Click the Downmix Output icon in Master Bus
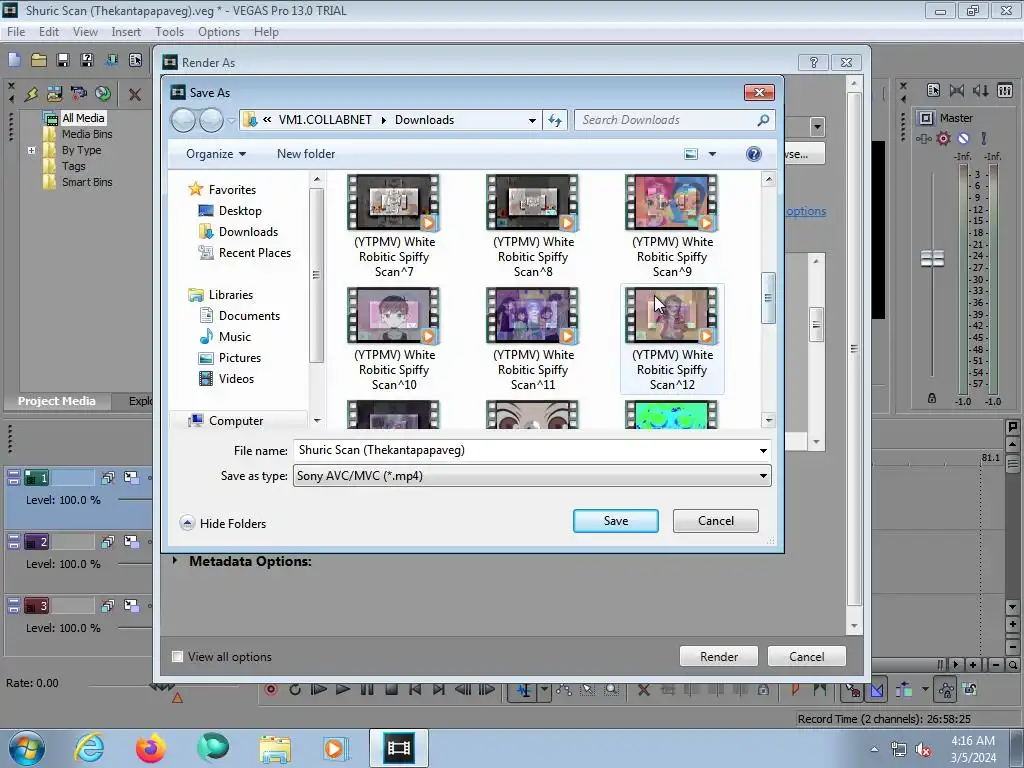1024x768 pixels. tap(957, 90)
